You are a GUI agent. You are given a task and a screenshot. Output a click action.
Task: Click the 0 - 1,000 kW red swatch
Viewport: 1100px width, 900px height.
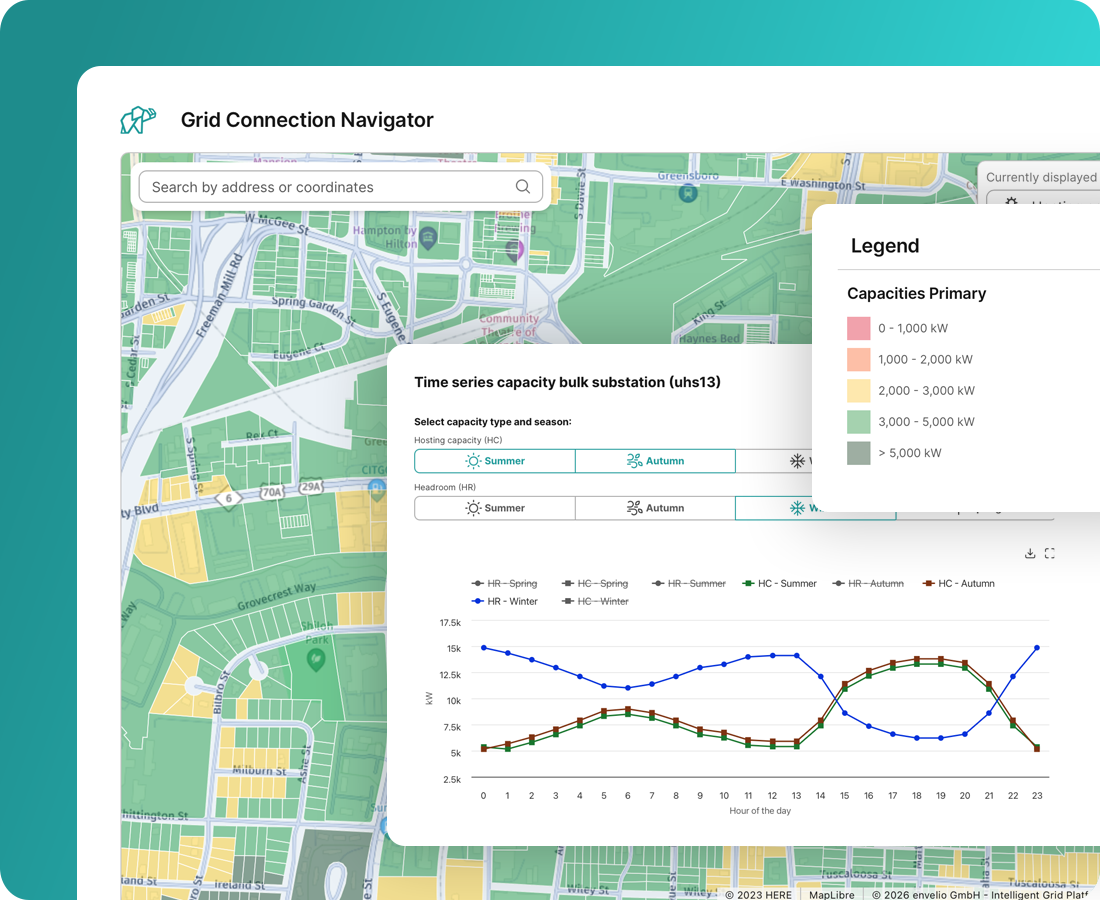point(859,328)
